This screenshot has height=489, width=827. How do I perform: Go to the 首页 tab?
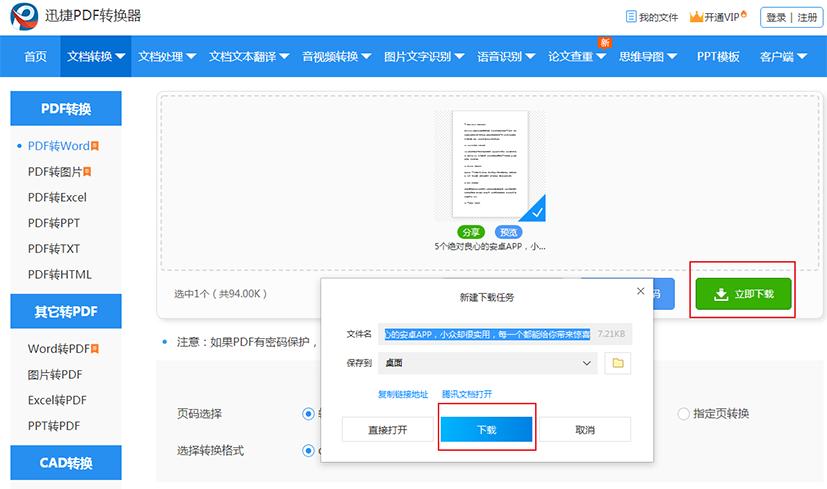[35, 56]
